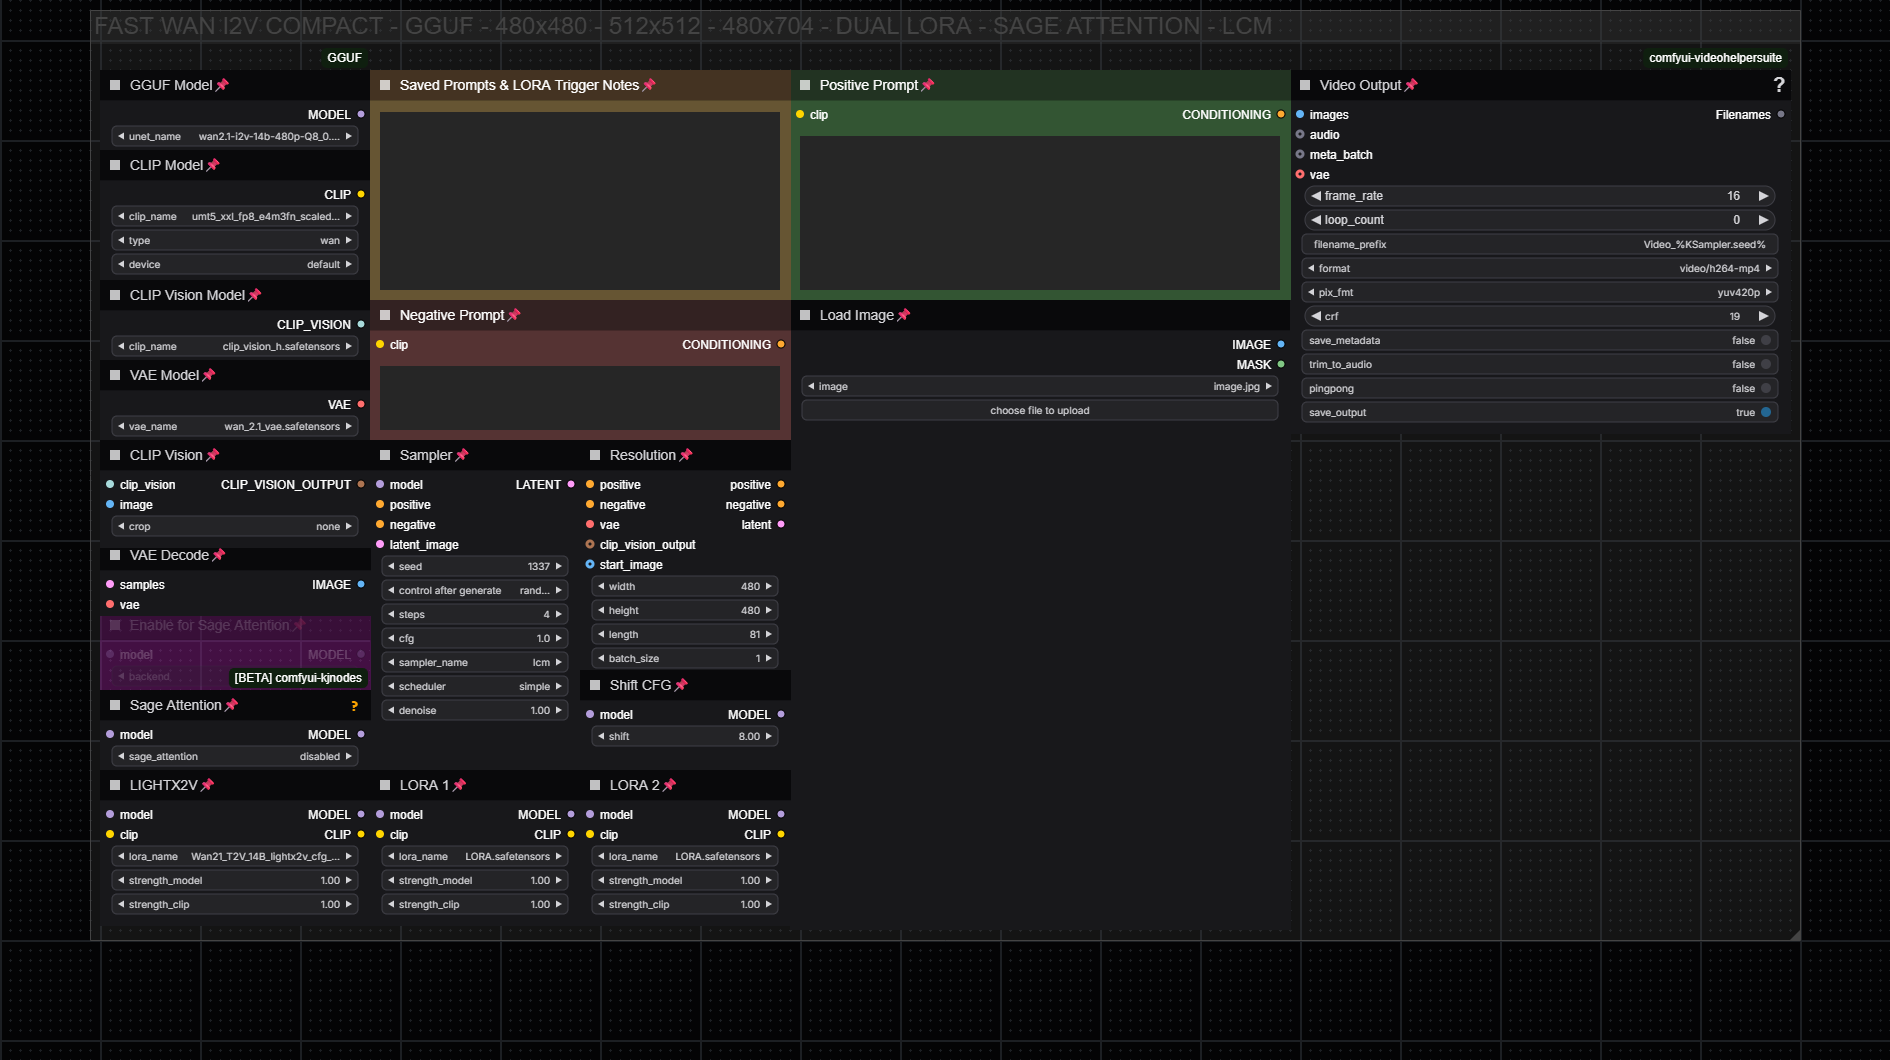The width and height of the screenshot is (1890, 1060).
Task: Click the comfyui-videohelpersuite badge
Action: [x=1714, y=58]
